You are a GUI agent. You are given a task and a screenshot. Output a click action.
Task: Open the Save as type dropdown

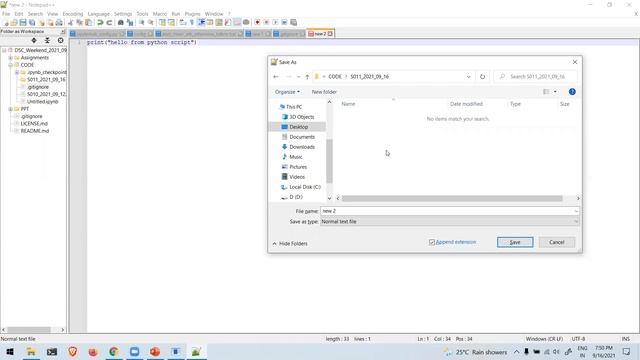576,222
